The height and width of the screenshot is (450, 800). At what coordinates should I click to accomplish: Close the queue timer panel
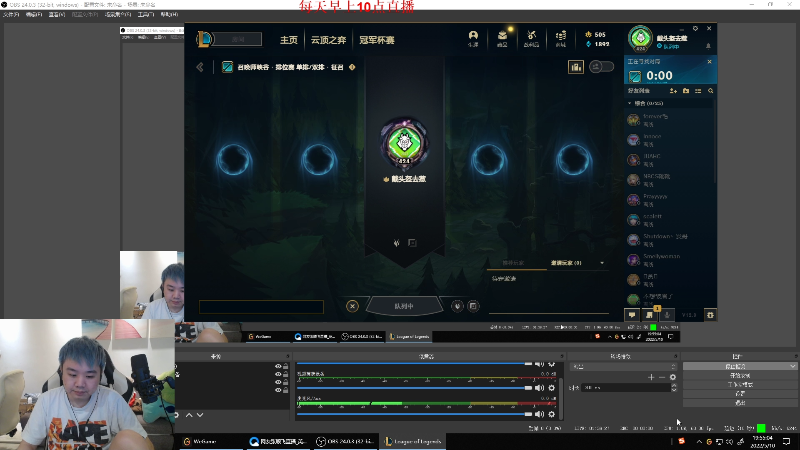click(x=709, y=62)
